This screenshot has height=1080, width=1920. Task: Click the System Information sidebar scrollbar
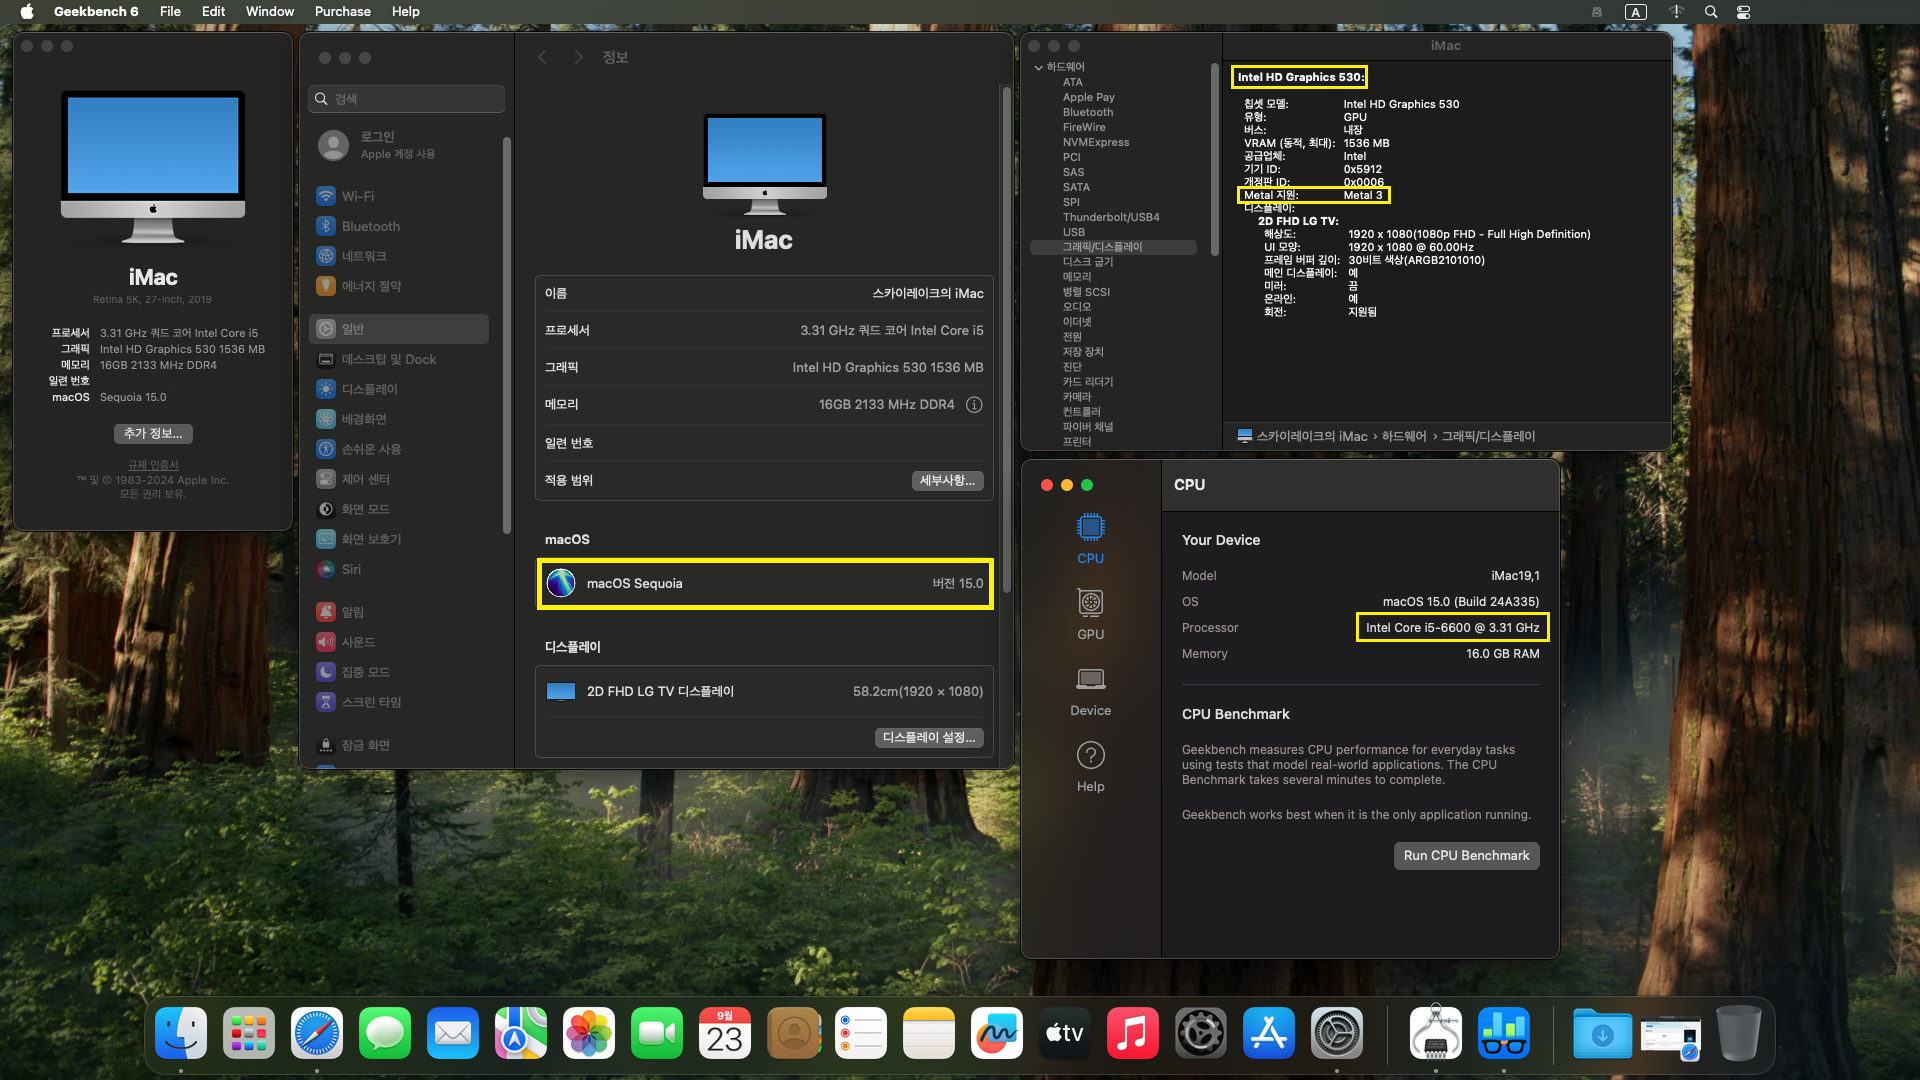tap(1214, 160)
